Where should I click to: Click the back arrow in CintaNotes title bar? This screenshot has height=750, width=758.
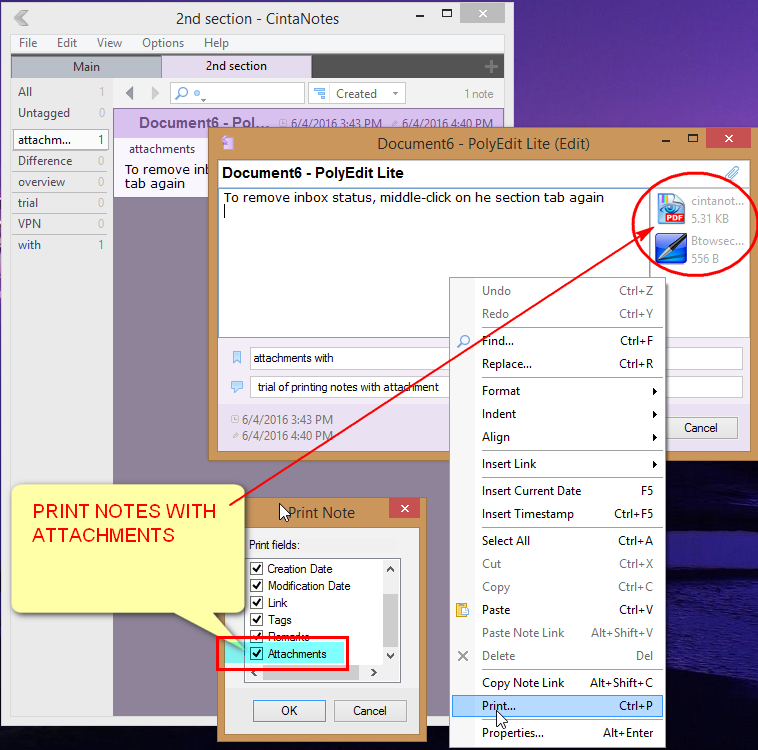click(21, 18)
